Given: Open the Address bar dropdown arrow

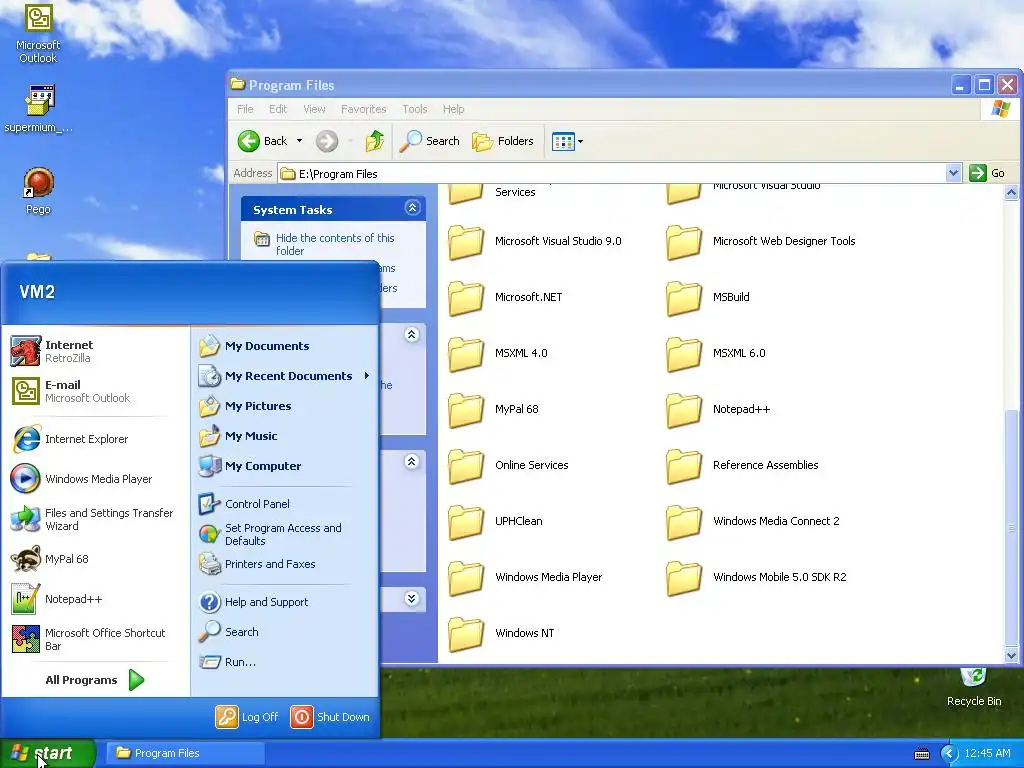Looking at the screenshot, I should (x=953, y=173).
